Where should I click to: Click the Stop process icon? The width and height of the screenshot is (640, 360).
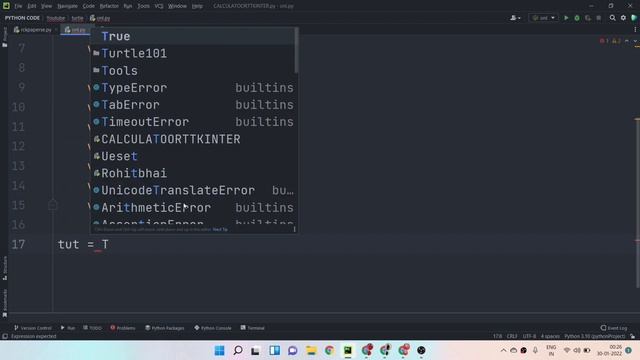[x=599, y=18]
